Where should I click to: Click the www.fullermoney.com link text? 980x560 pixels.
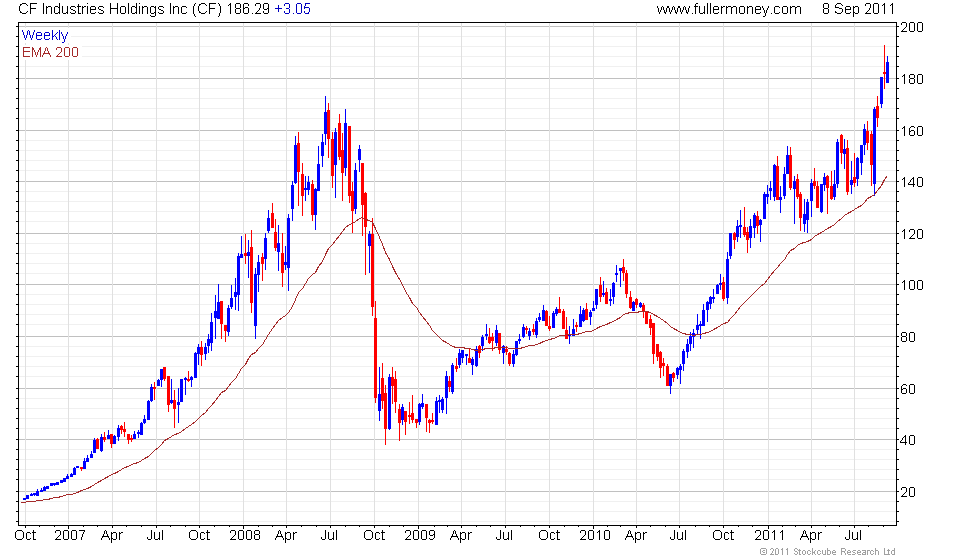point(729,9)
